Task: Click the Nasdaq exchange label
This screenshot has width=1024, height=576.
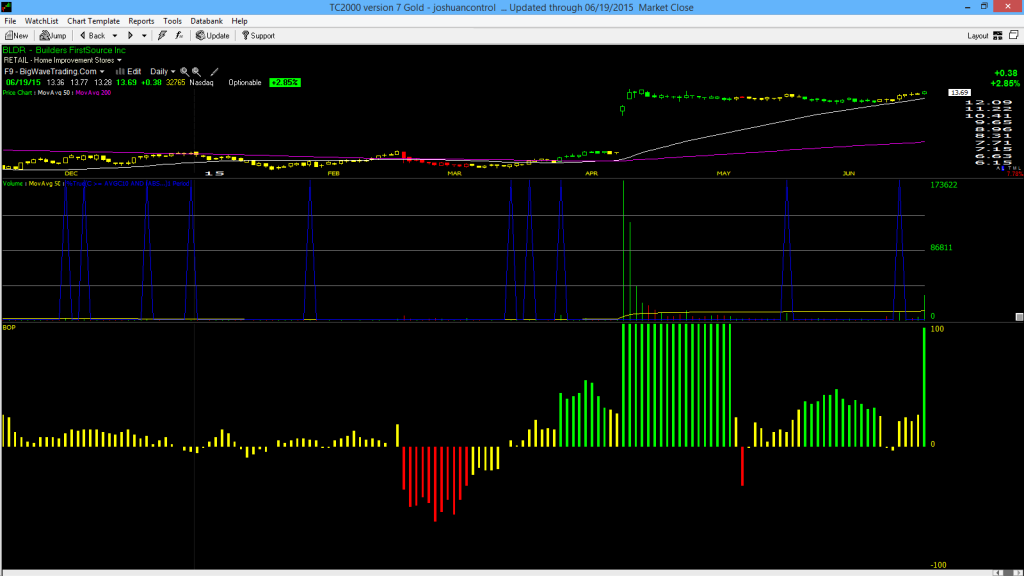Action: [201, 83]
